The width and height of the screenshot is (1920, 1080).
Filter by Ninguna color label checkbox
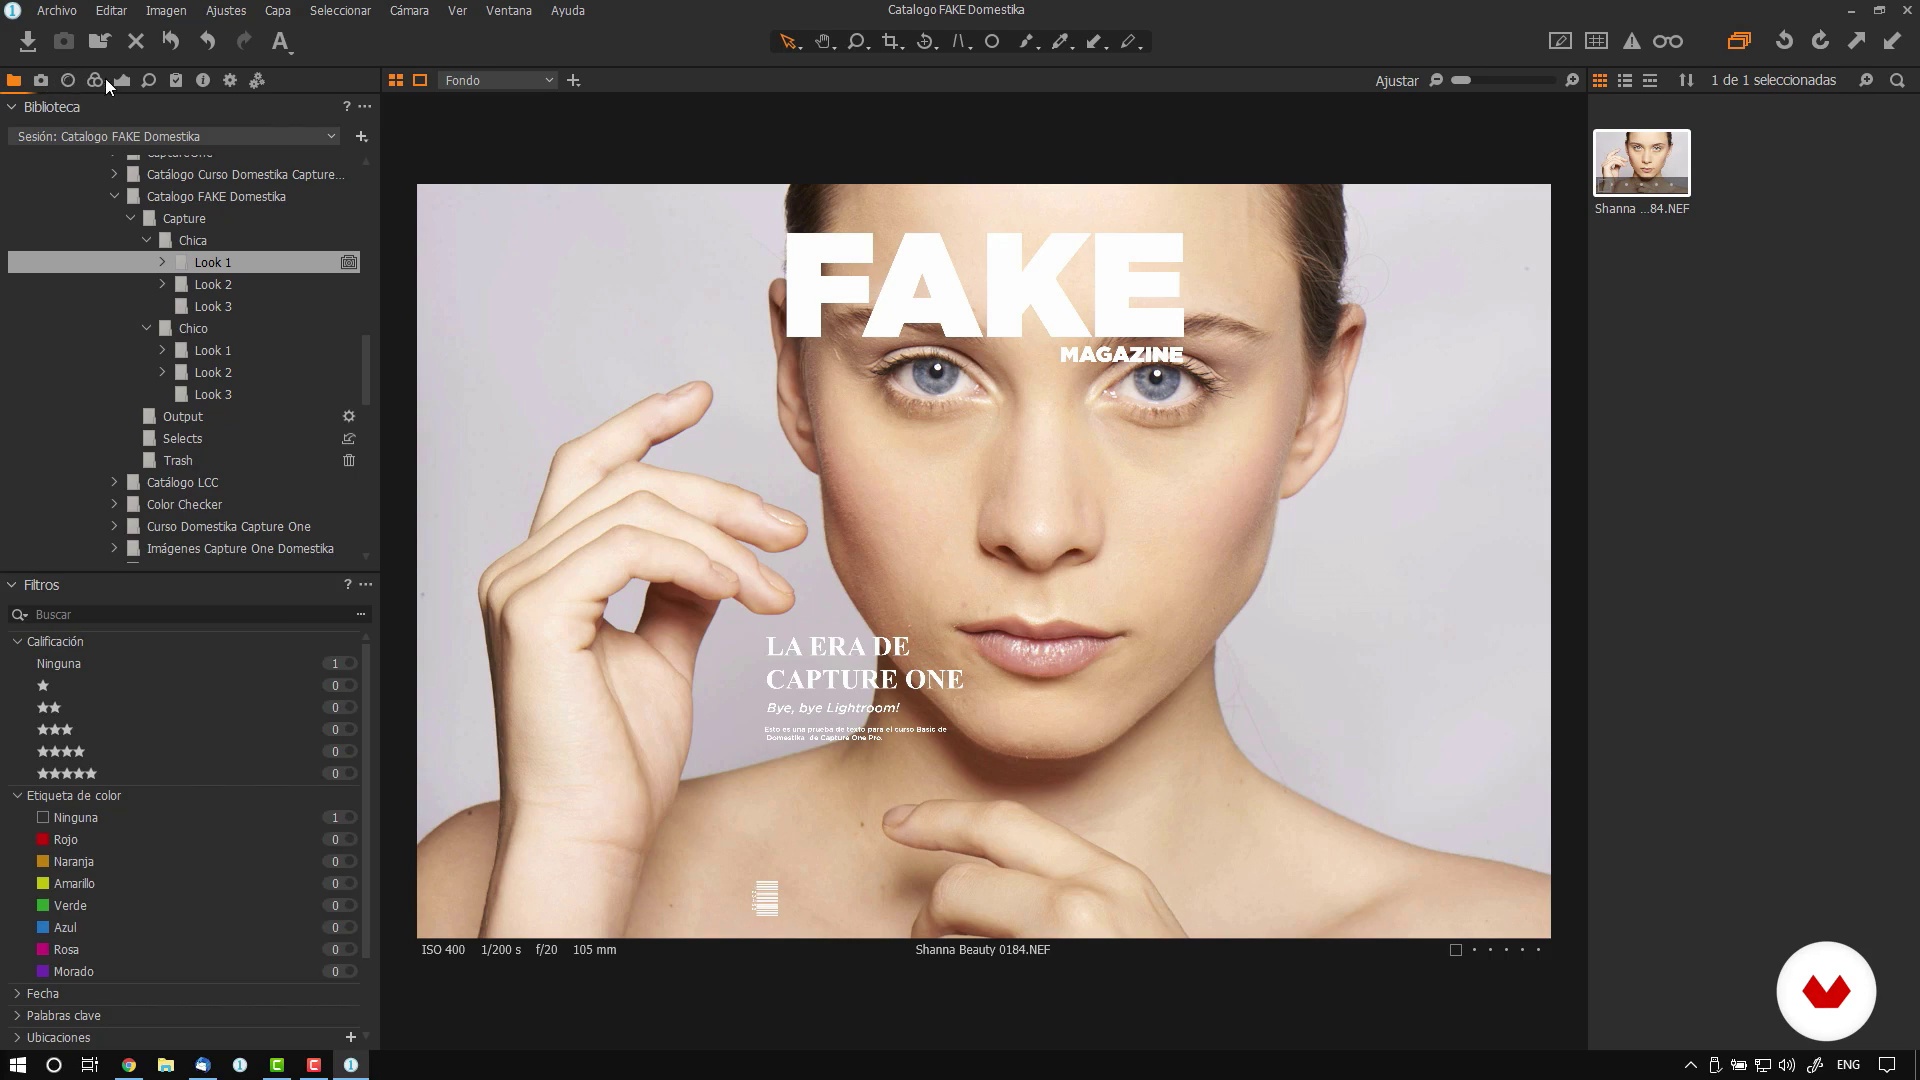tap(43, 817)
